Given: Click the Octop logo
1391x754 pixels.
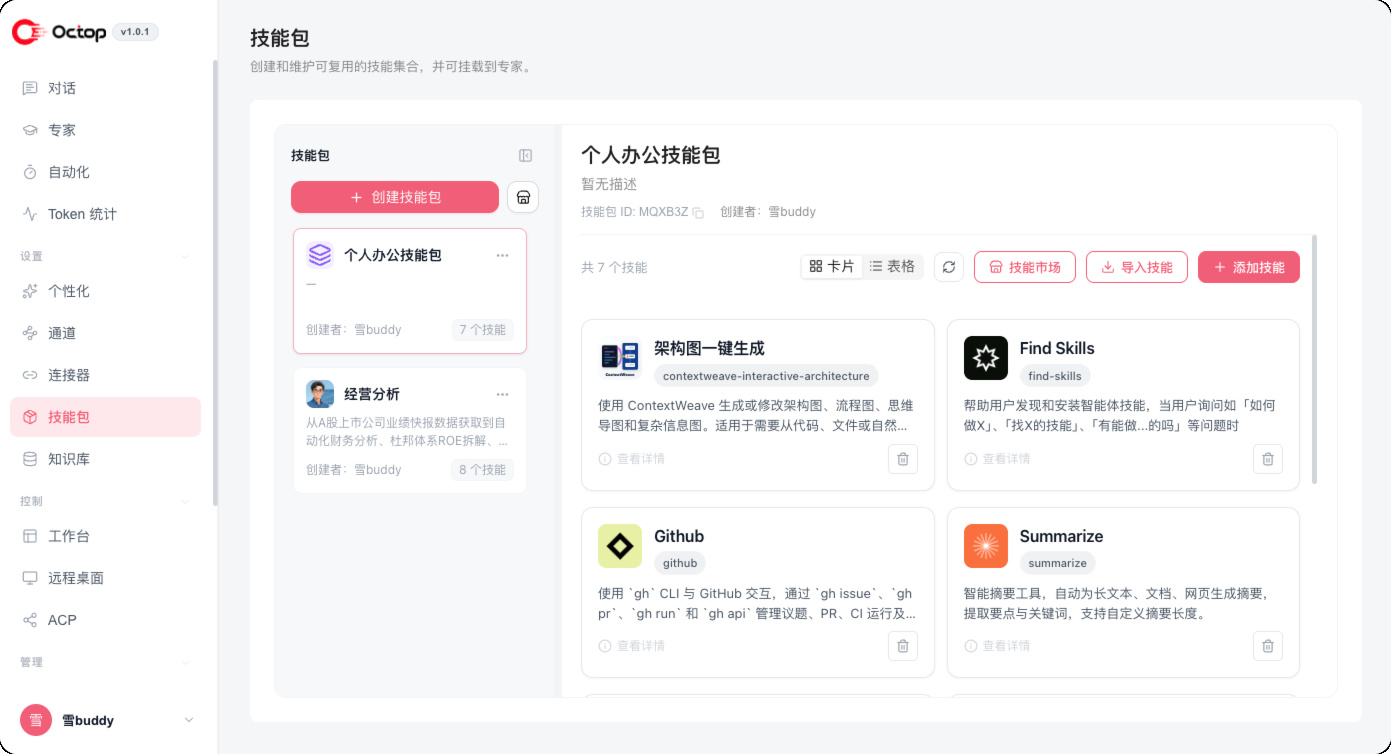Looking at the screenshot, I should 59,32.
